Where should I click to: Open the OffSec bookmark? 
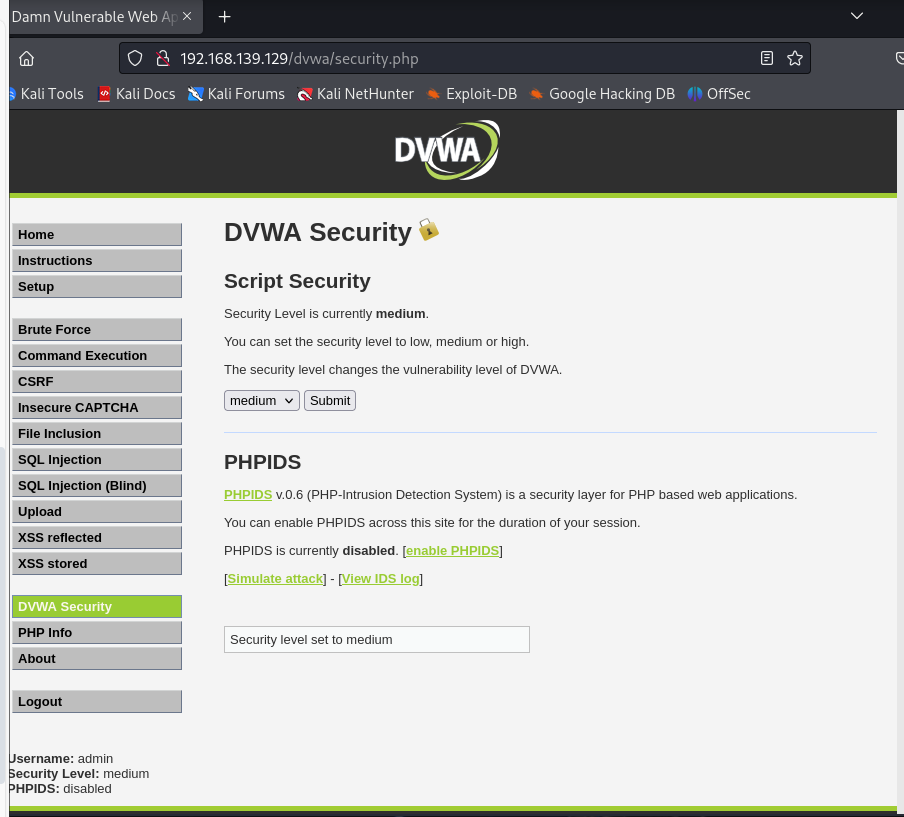coord(719,93)
